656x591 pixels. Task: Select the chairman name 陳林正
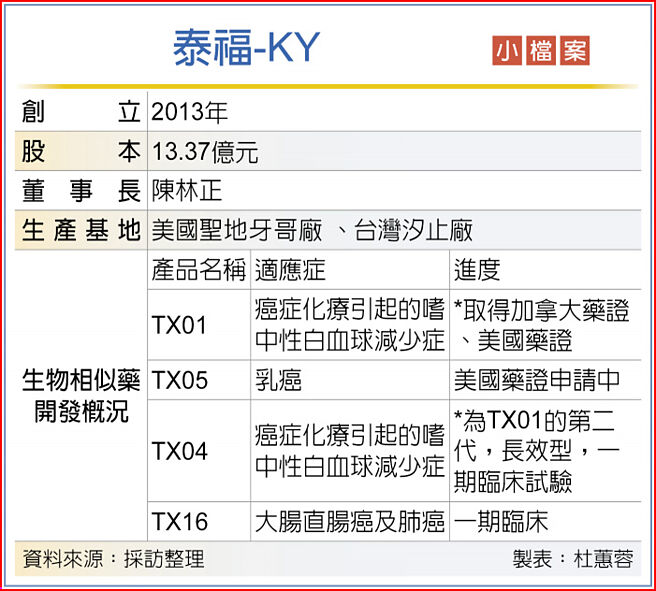[187, 191]
